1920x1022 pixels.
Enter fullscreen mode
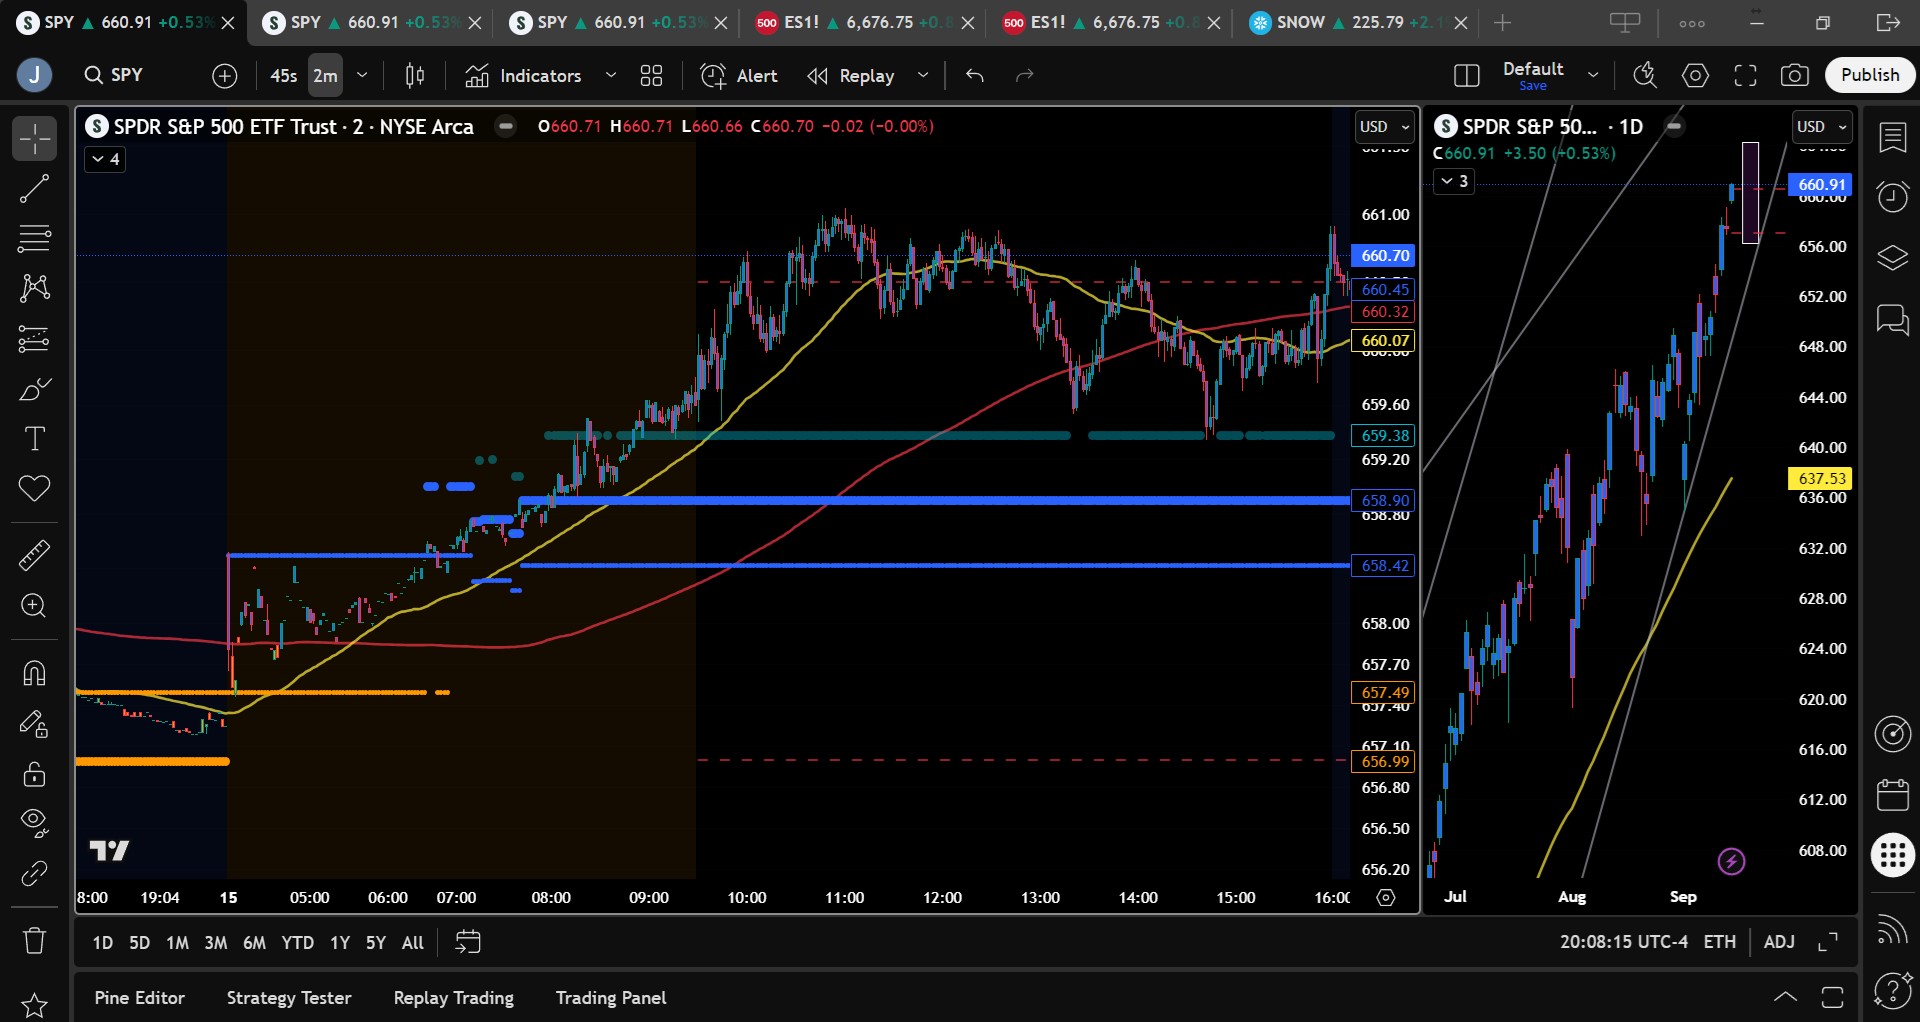coord(1745,75)
